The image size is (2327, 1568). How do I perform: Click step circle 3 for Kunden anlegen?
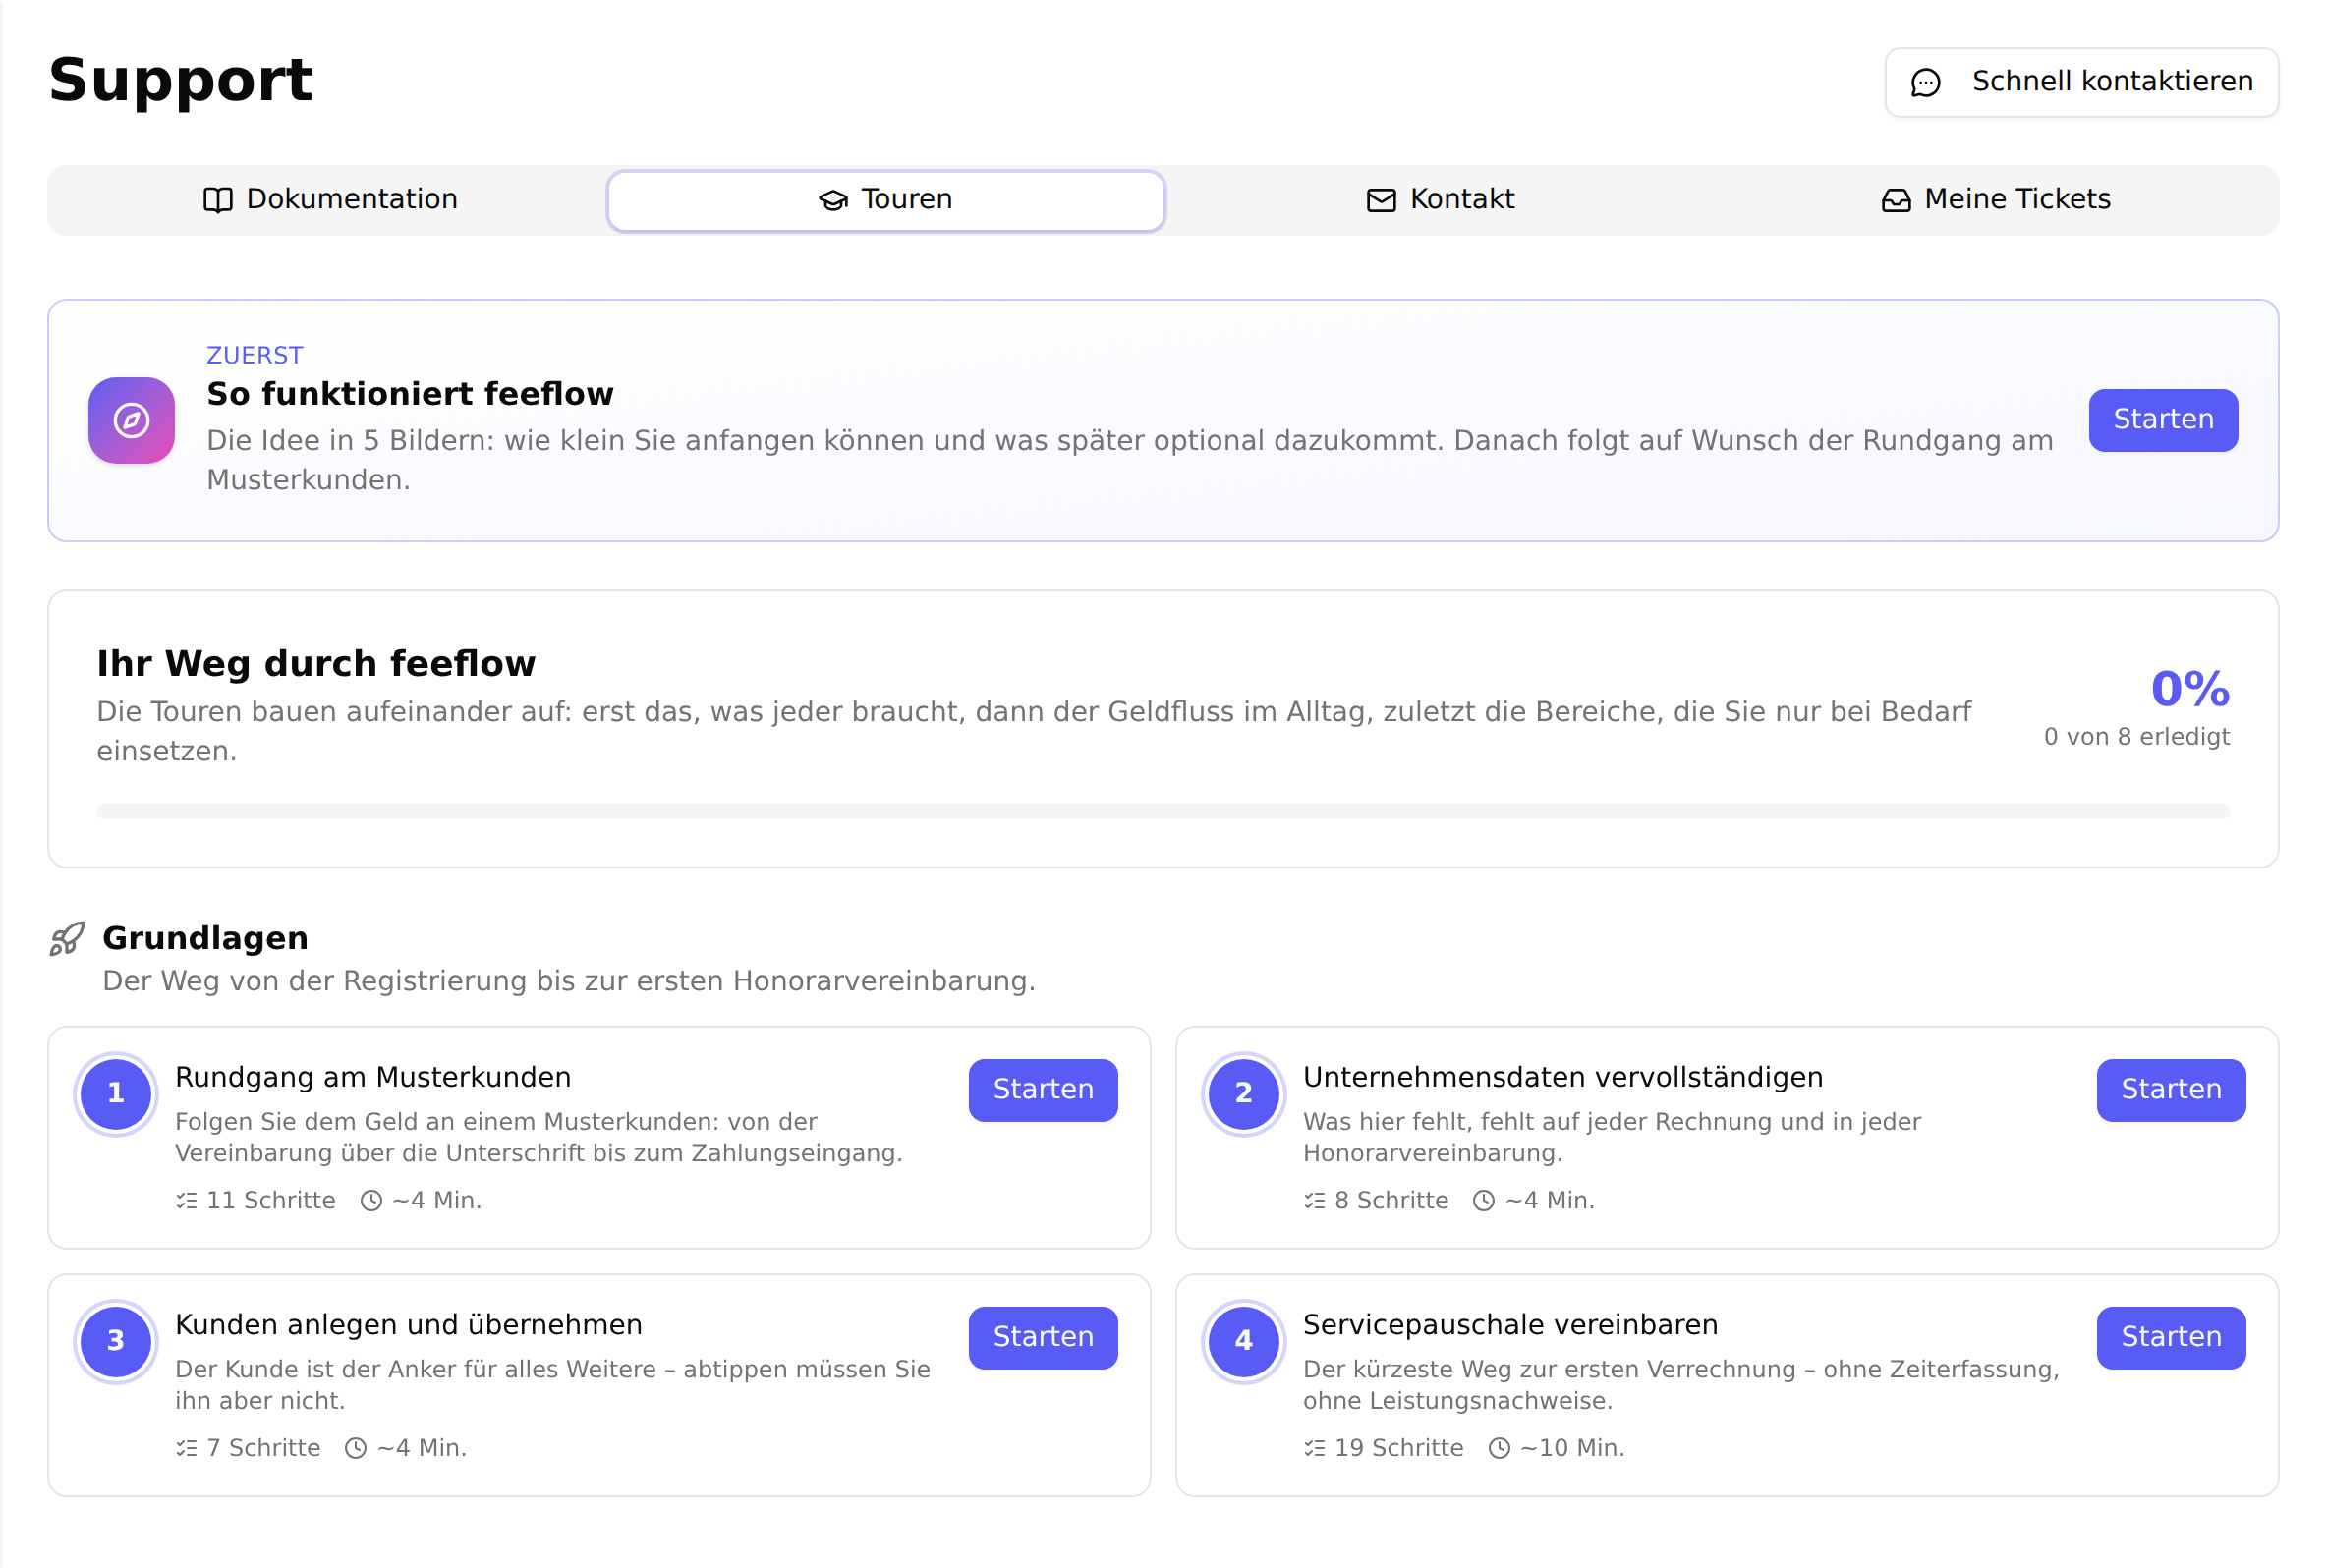click(116, 1341)
